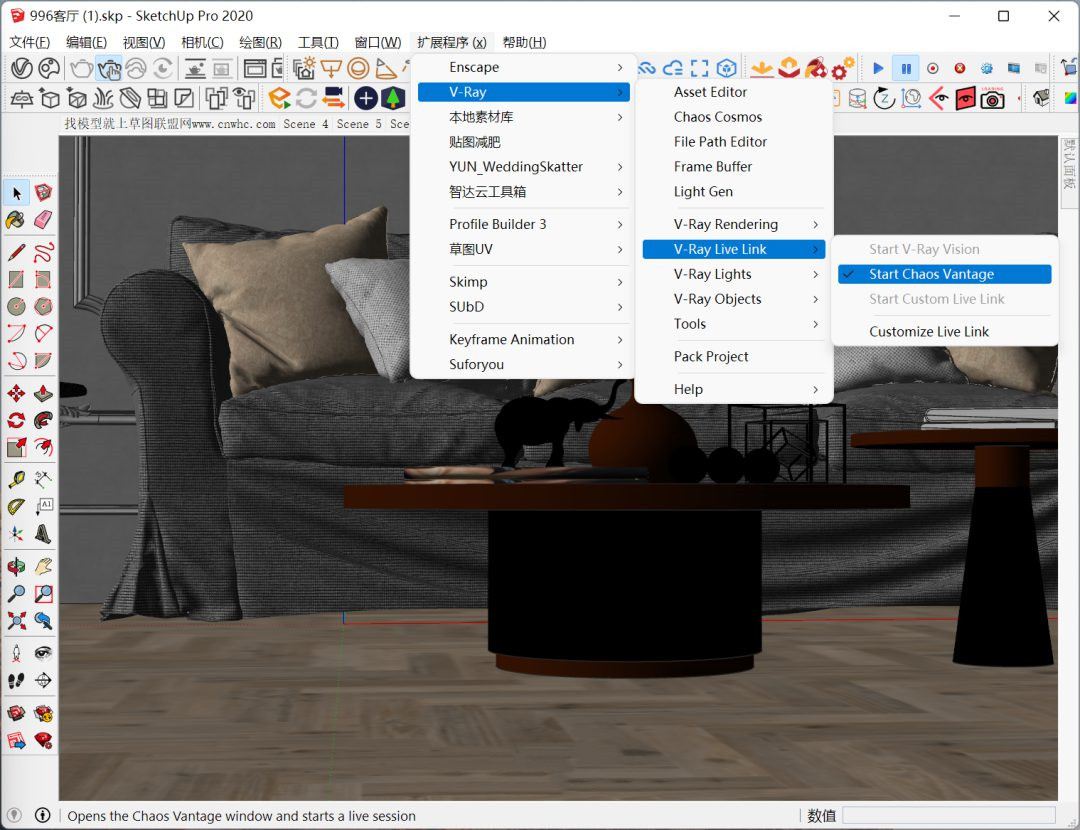Select the Rectangle tool

(x=16, y=279)
